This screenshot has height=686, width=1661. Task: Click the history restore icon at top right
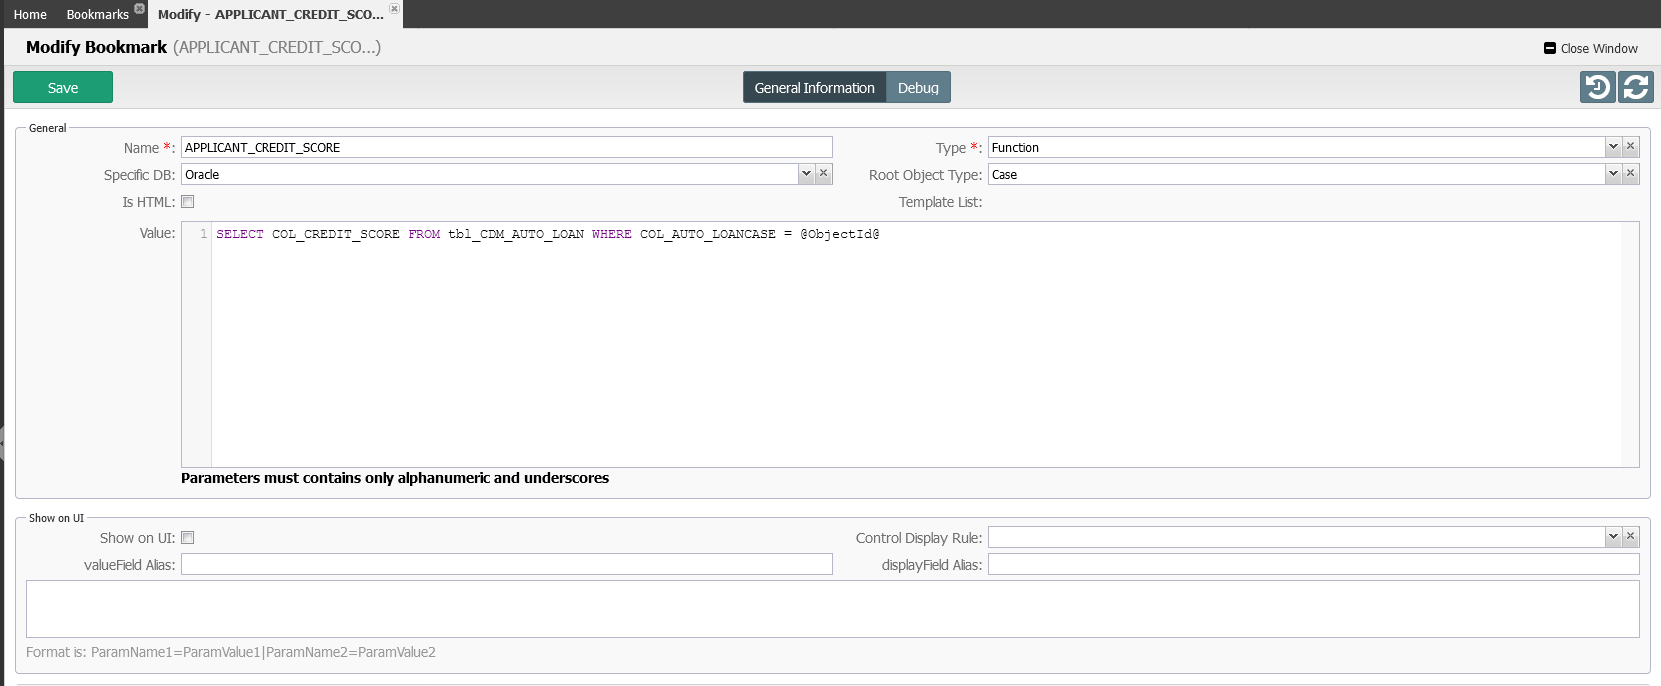click(x=1597, y=88)
